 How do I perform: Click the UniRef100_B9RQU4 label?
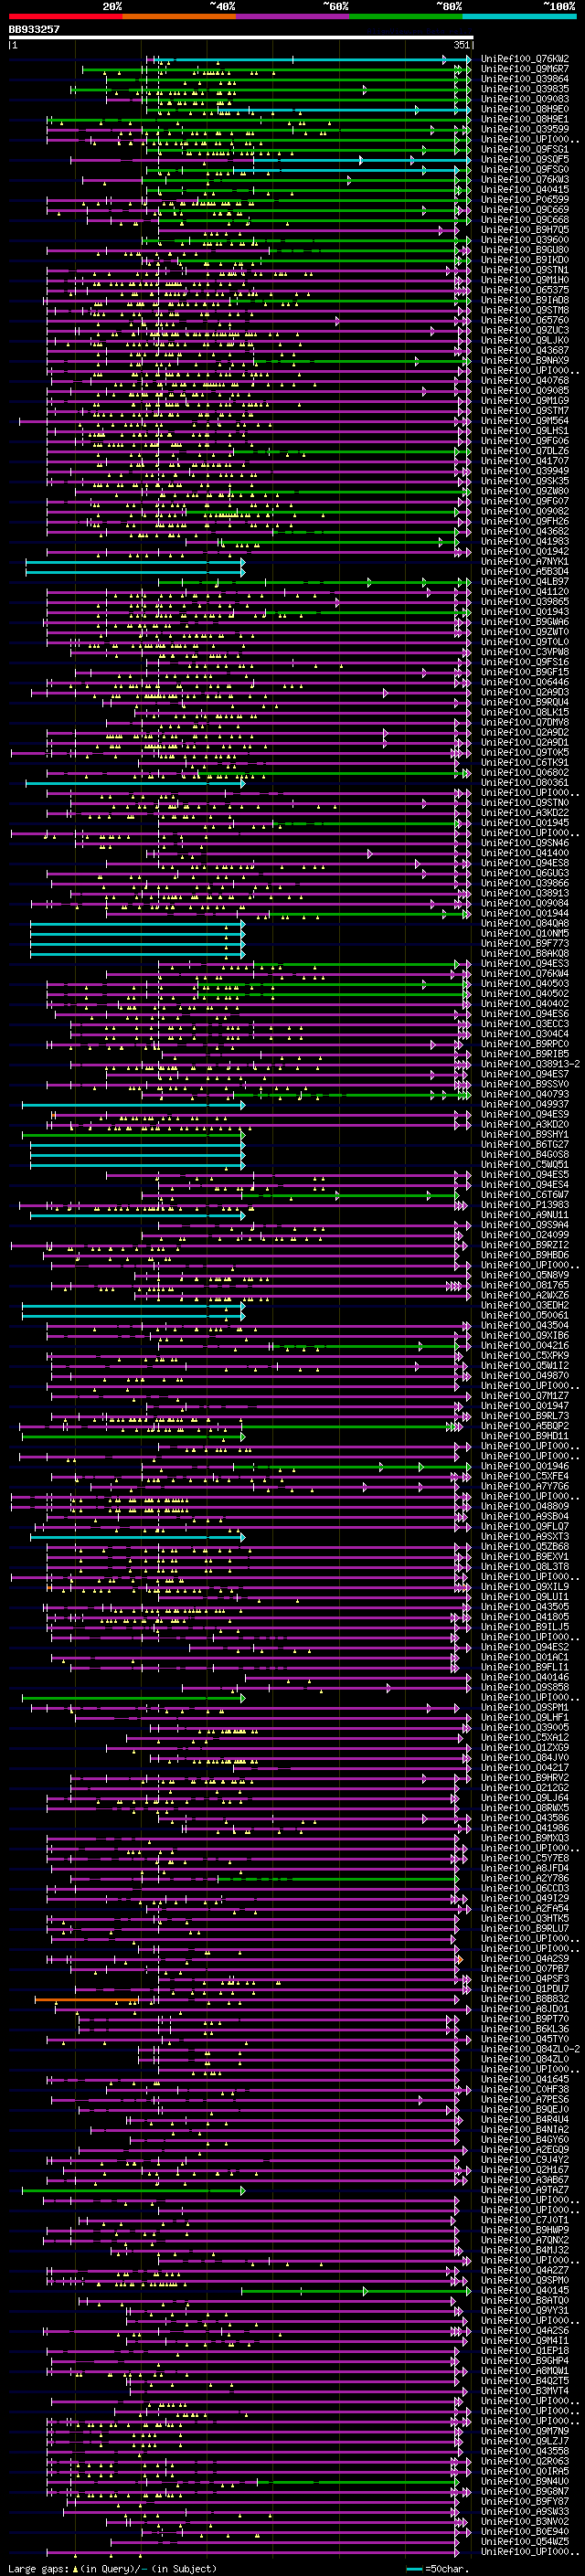coord(525,702)
